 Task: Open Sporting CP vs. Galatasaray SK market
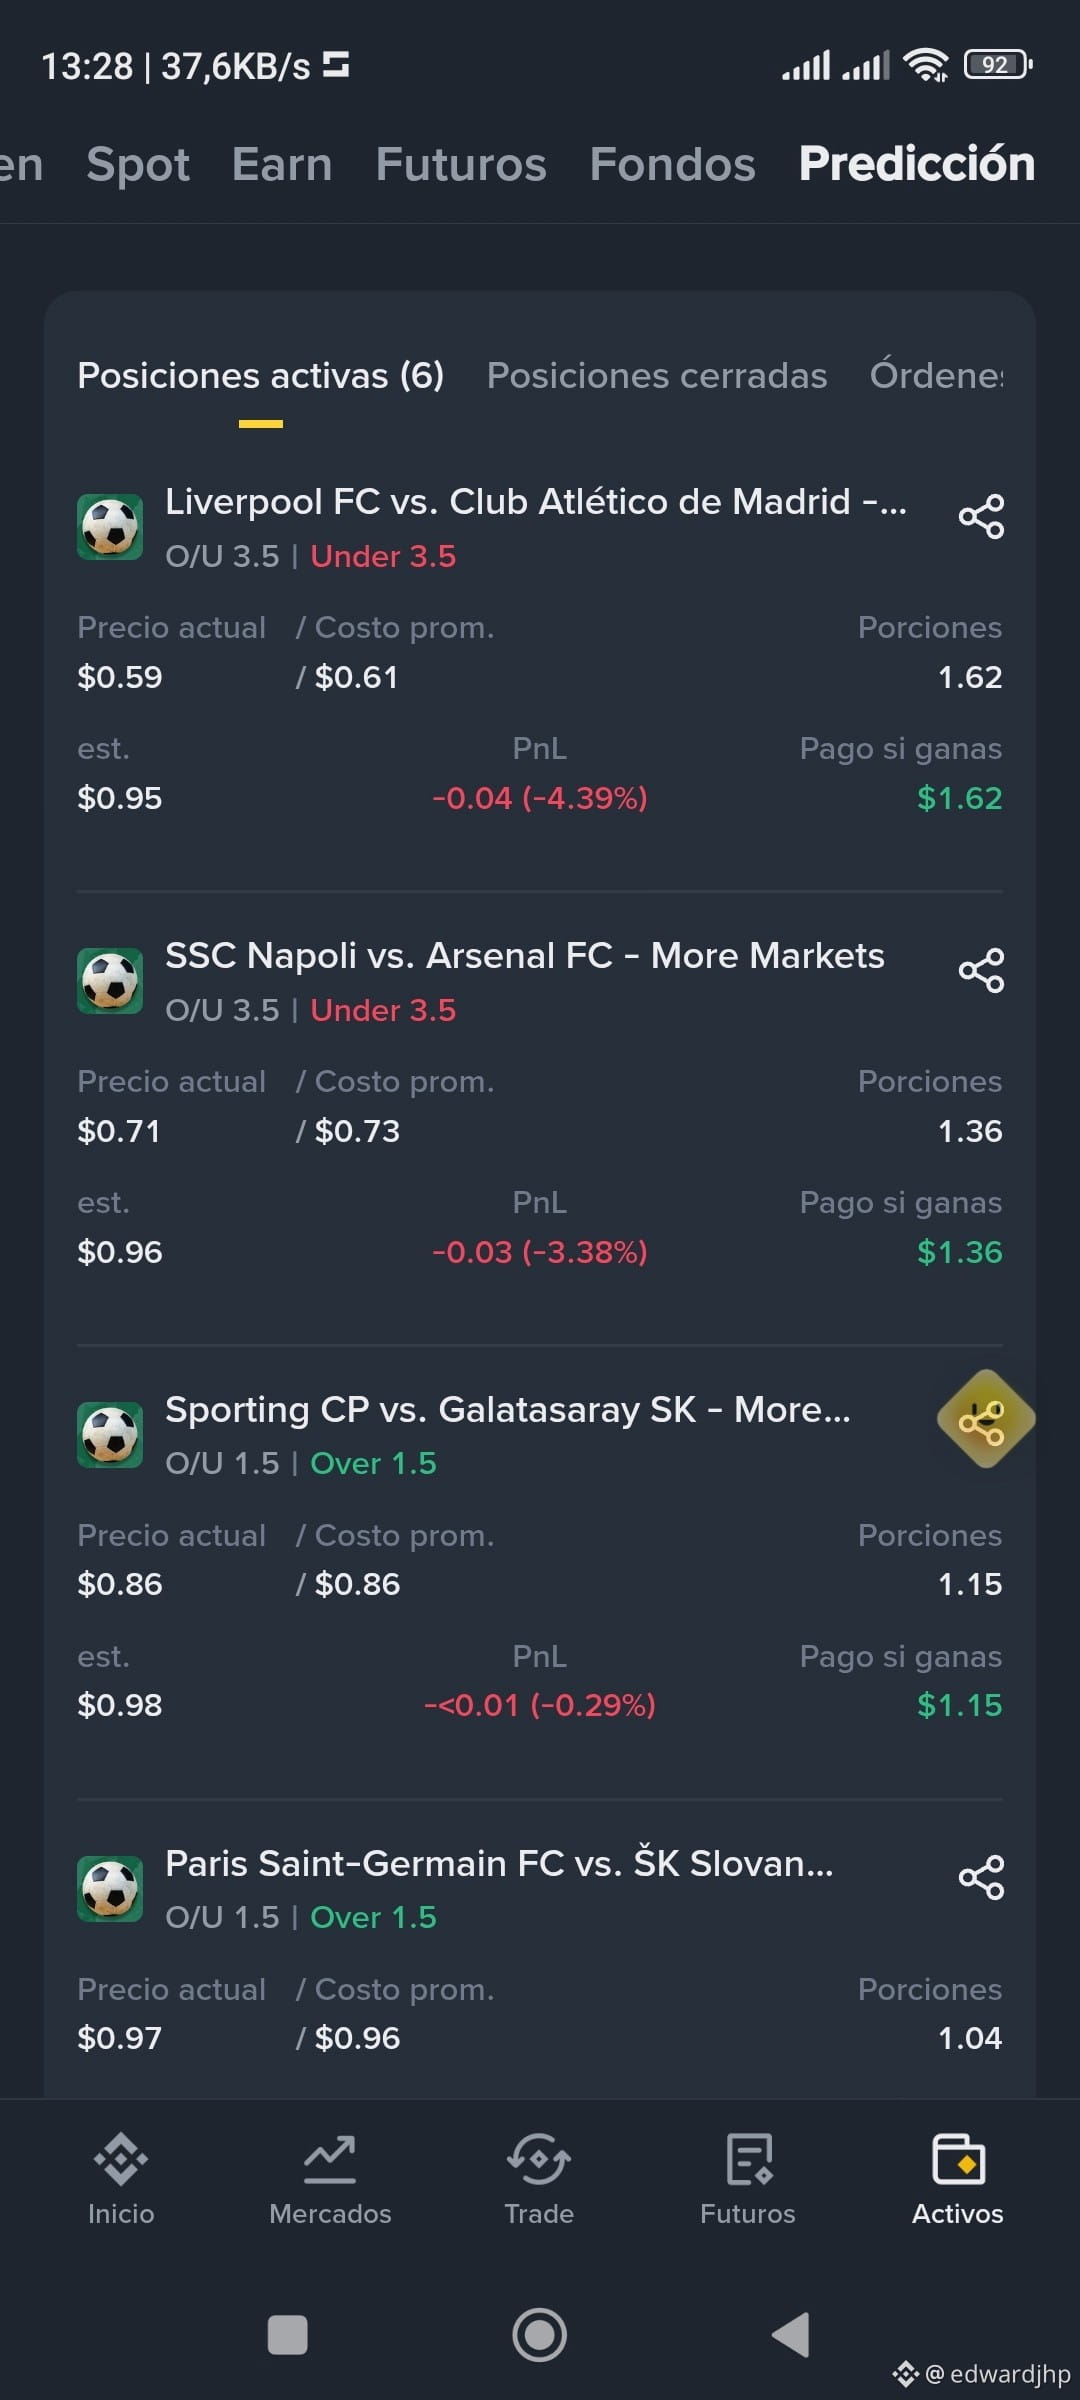click(508, 1410)
